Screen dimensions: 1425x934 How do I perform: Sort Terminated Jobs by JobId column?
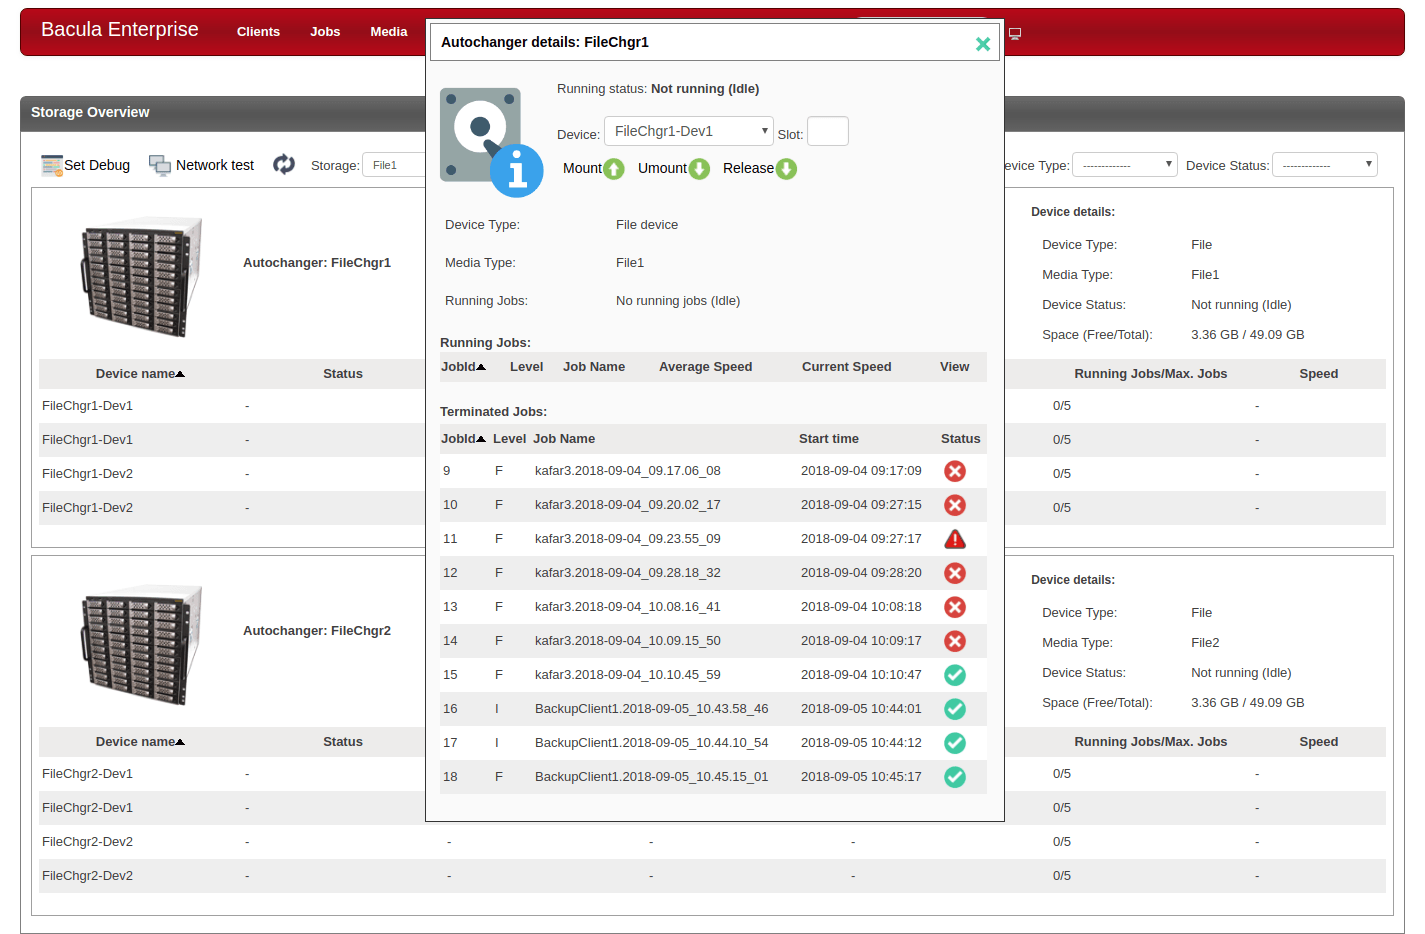click(463, 439)
